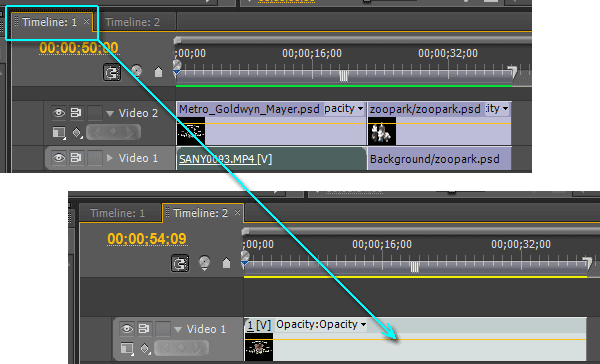Screen dimensions: 600x364
Task: Switch to Timeline: 1 tab in upper panel
Action: [49, 22]
